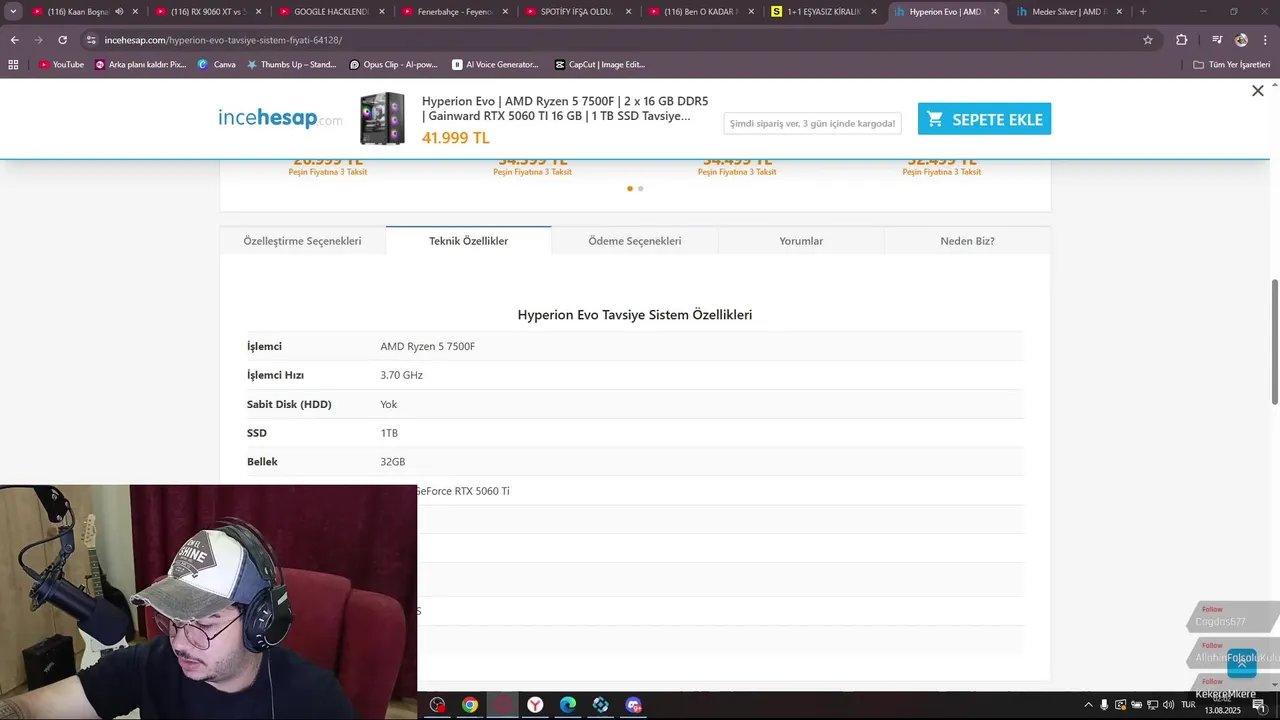Select 'Teknik Özellikler' tab
The height and width of the screenshot is (720, 1280).
(x=468, y=241)
